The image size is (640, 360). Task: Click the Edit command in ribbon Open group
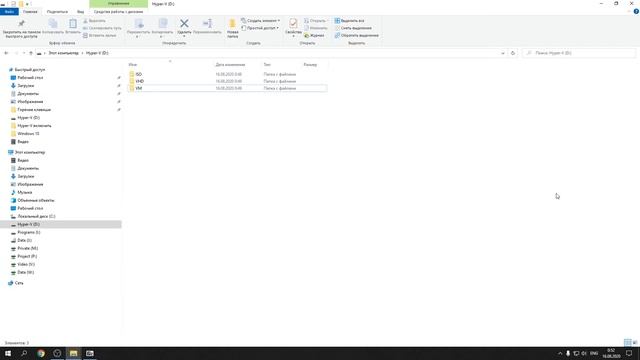pos(316,28)
